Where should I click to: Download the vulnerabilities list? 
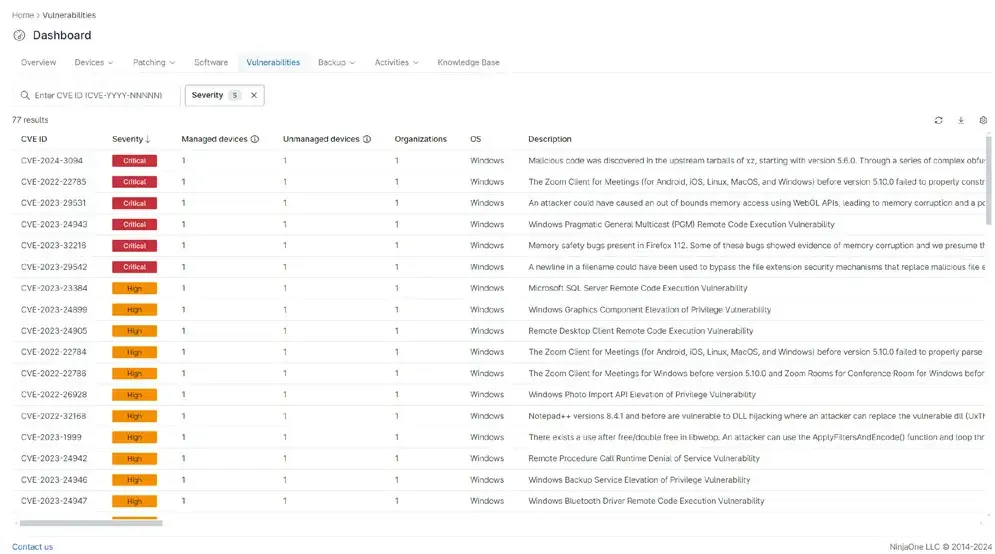pyautogui.click(x=961, y=121)
